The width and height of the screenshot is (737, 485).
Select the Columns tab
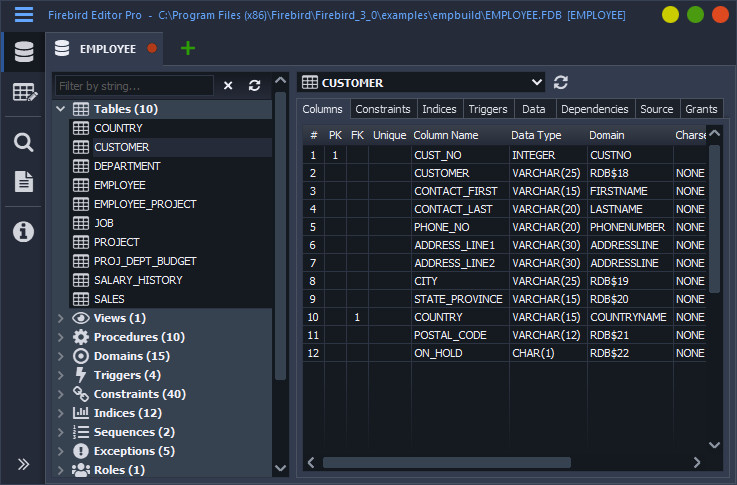point(322,109)
